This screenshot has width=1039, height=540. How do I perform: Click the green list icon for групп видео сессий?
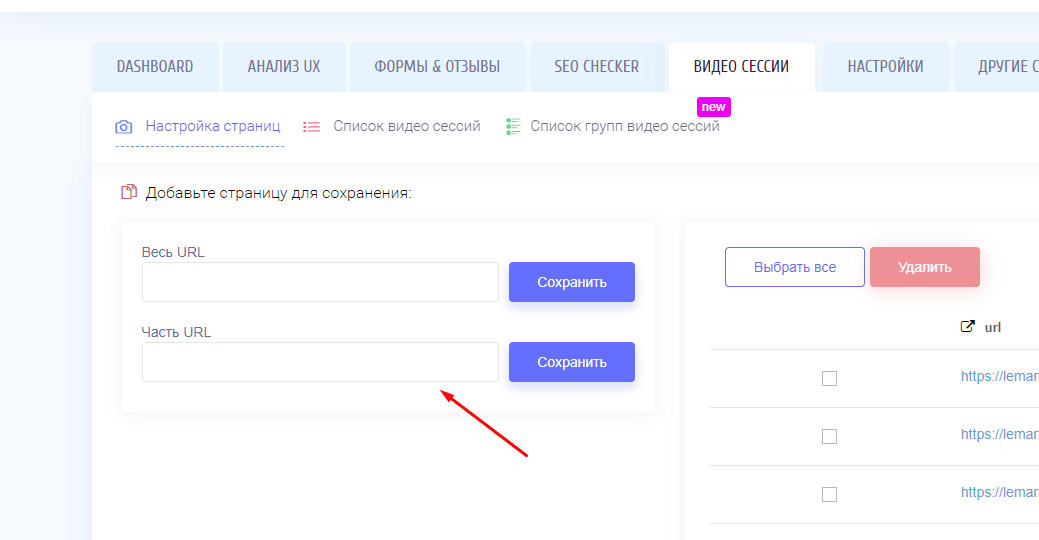tap(514, 127)
